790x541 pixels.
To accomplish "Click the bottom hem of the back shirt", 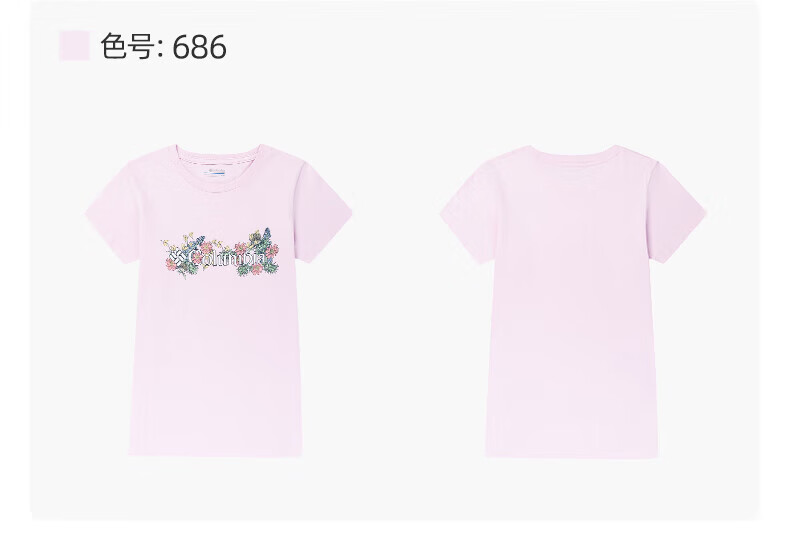I will pyautogui.click(x=571, y=453).
